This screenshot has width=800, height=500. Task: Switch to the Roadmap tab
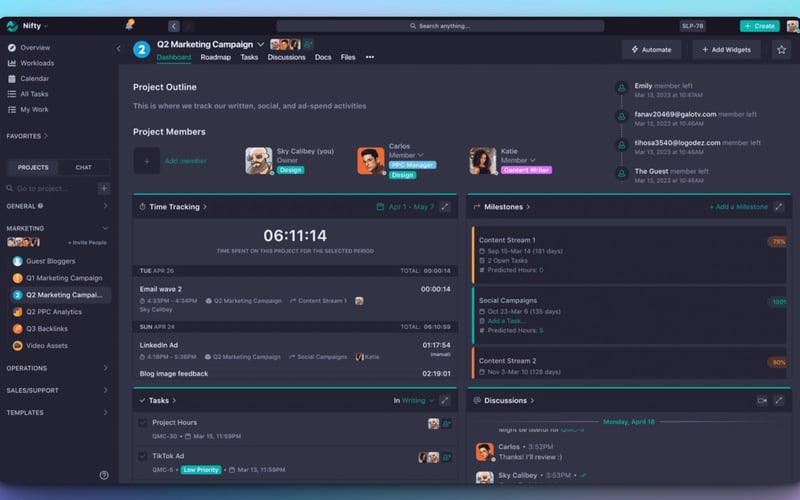215,57
